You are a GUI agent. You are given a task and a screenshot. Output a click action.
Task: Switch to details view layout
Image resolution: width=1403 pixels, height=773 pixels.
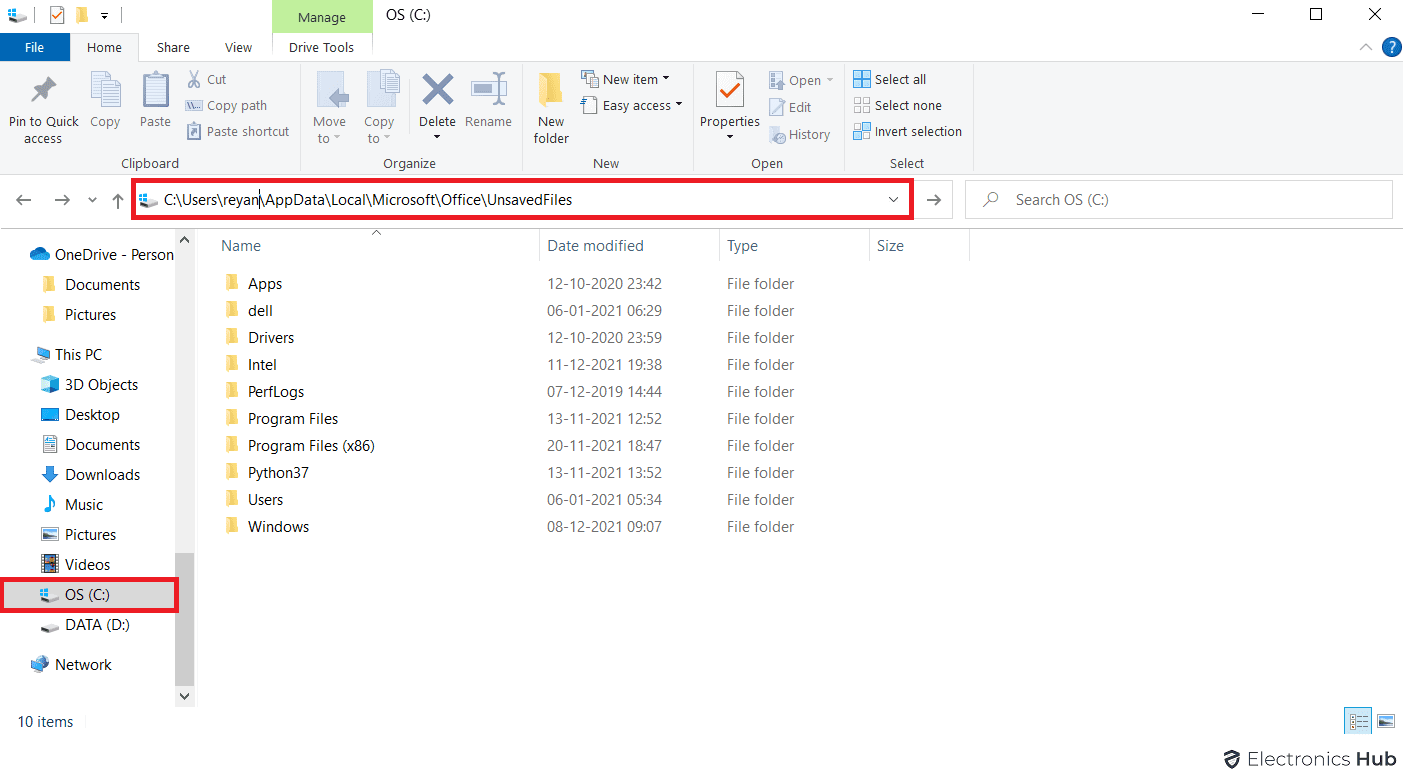coord(1357,720)
